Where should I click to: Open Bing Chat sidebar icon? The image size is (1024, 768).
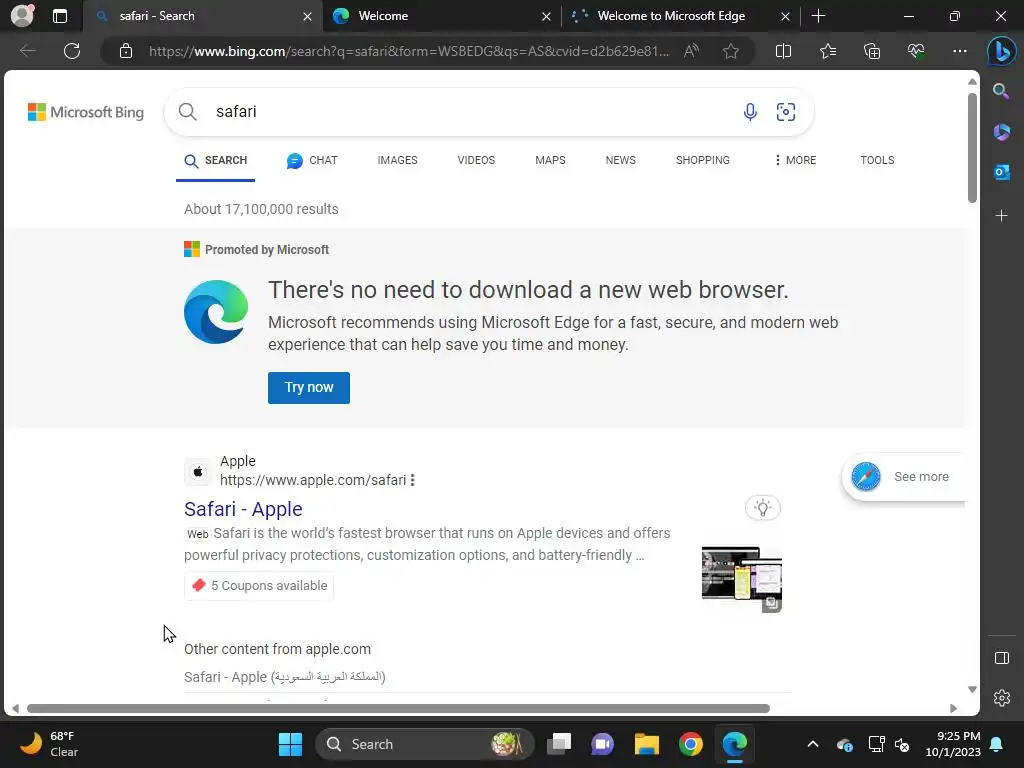point(1001,51)
